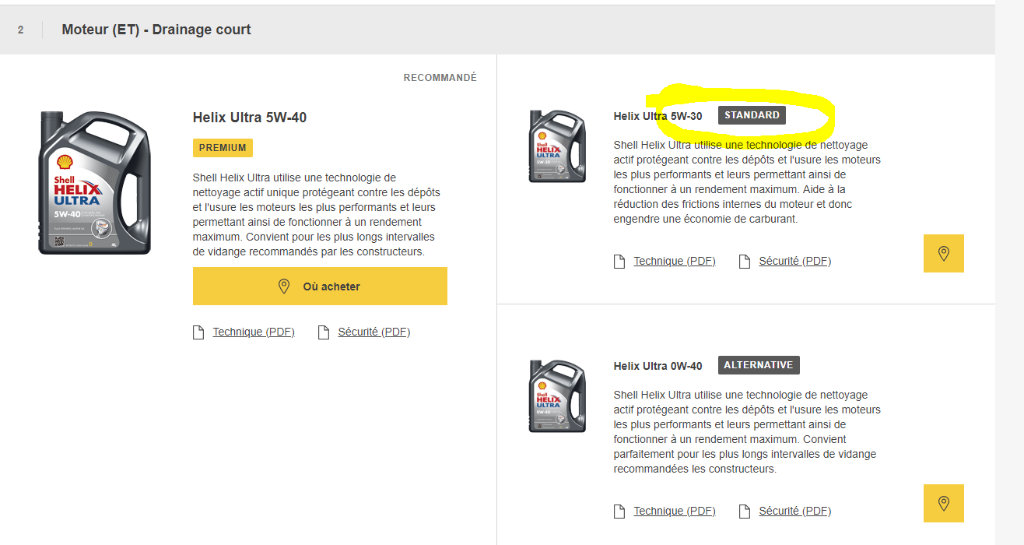This screenshot has width=1024, height=545.
Task: Click the location pin button for Helix Ultra 5W-30
Action: [x=943, y=254]
